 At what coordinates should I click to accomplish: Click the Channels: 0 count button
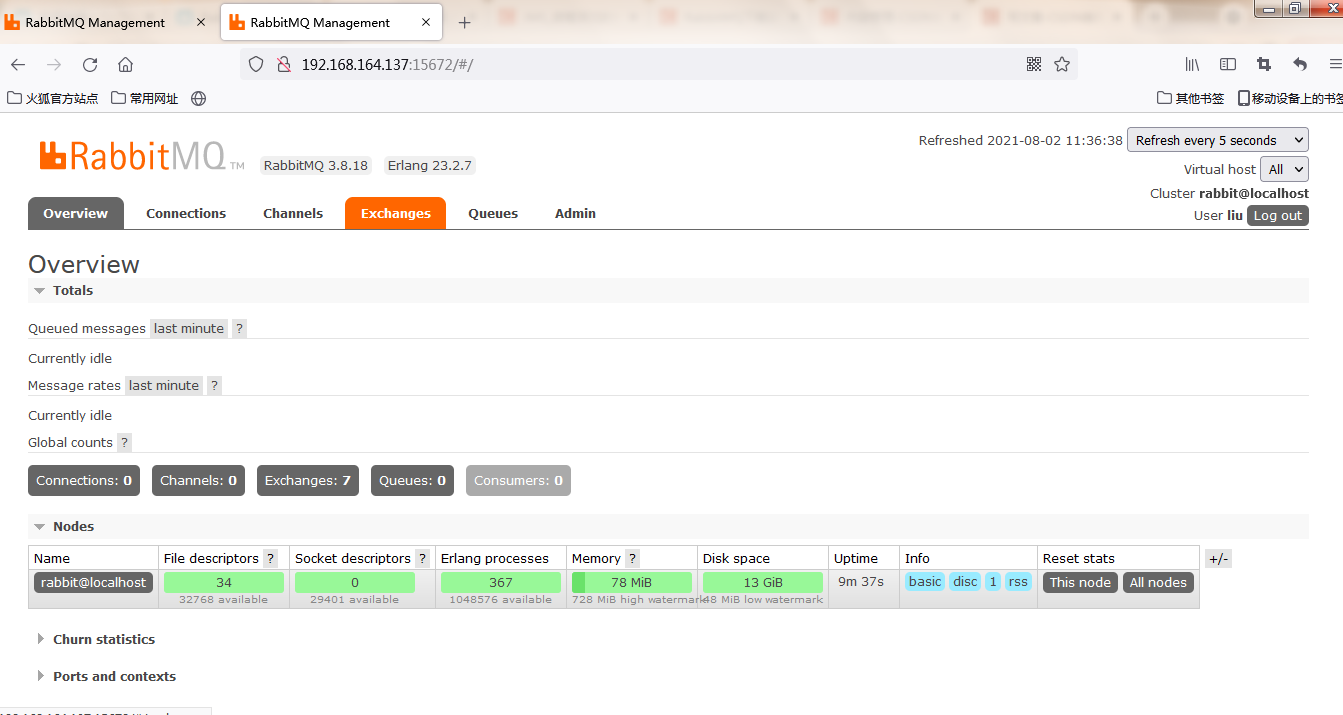pos(199,480)
